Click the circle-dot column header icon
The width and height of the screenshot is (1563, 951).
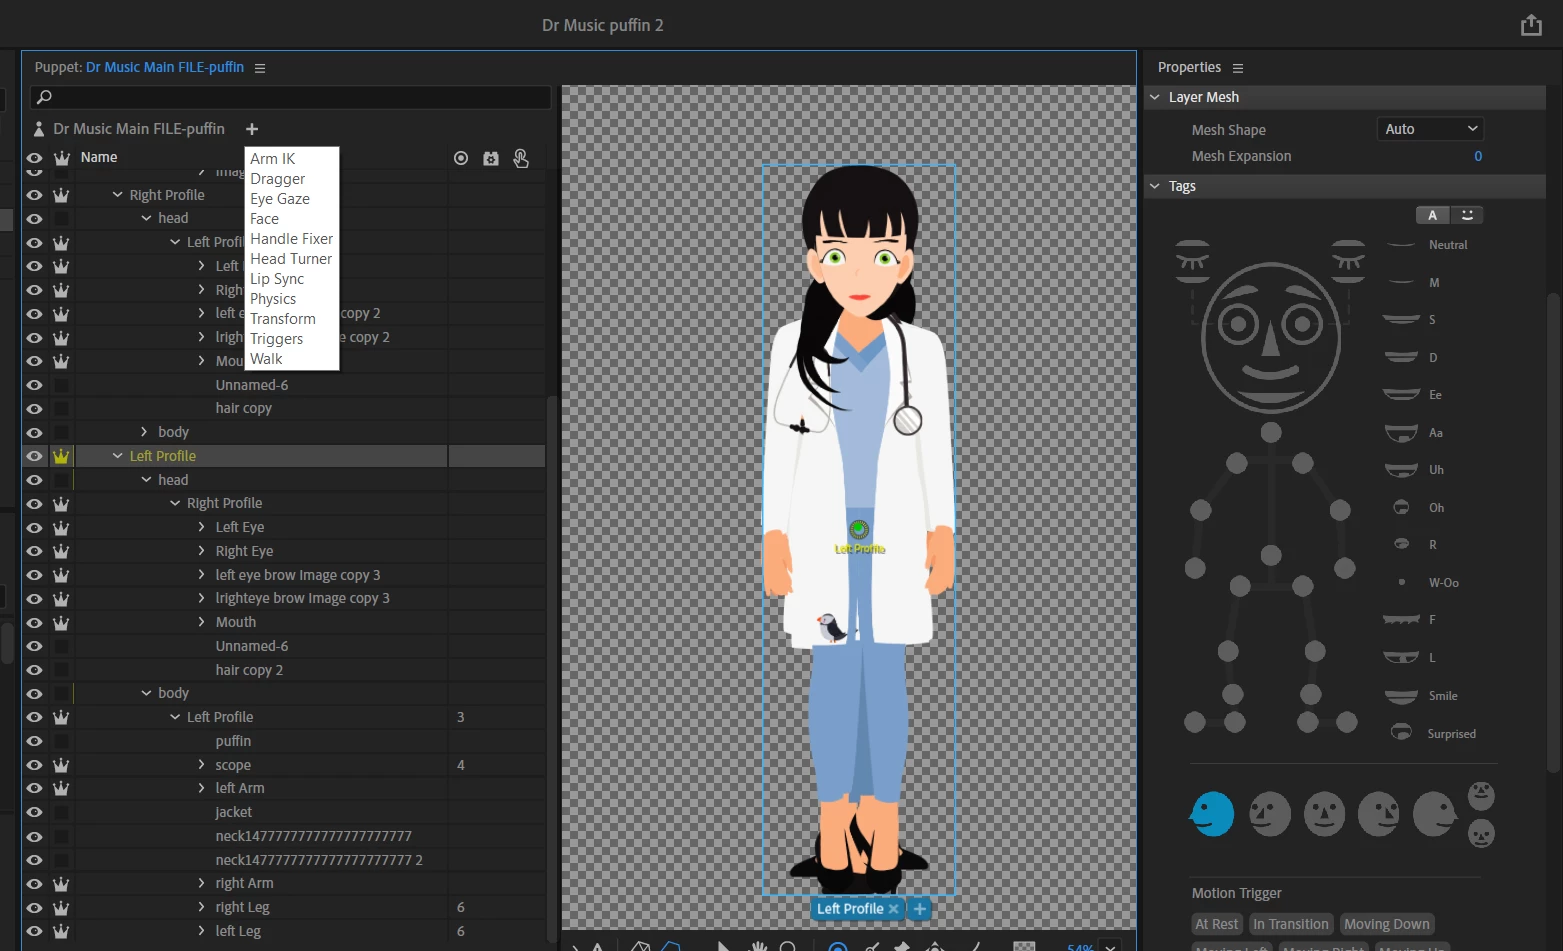(x=461, y=158)
